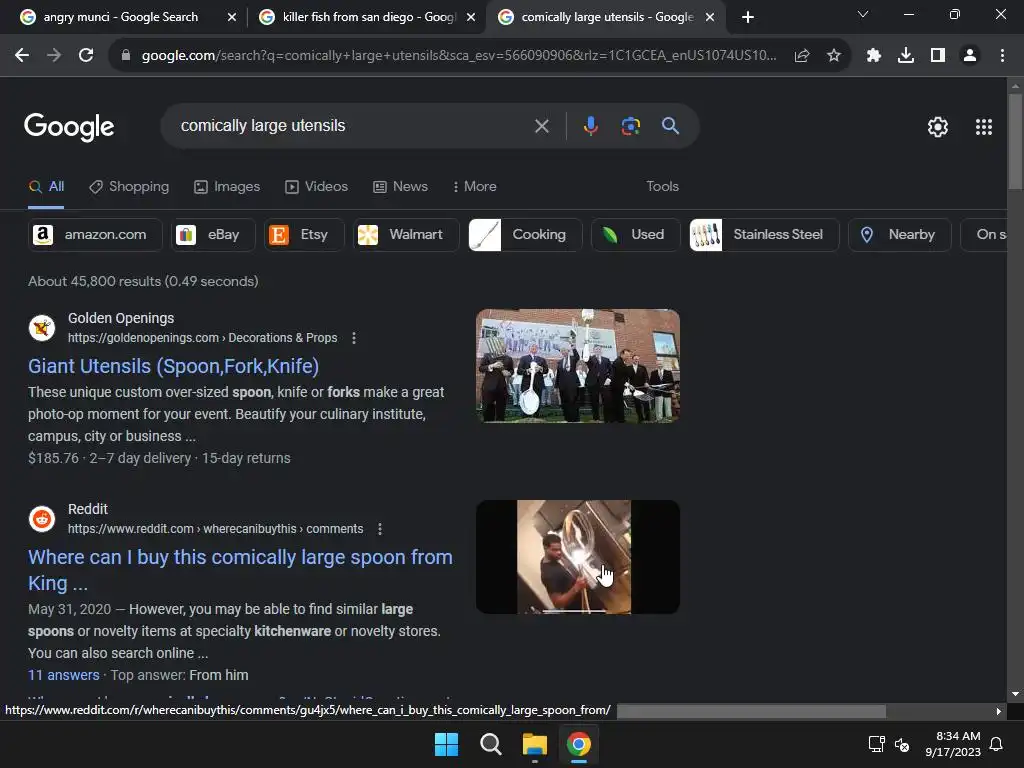The image size is (1024, 768).
Task: Open the Chrome profile icon
Action: pyautogui.click(x=970, y=56)
